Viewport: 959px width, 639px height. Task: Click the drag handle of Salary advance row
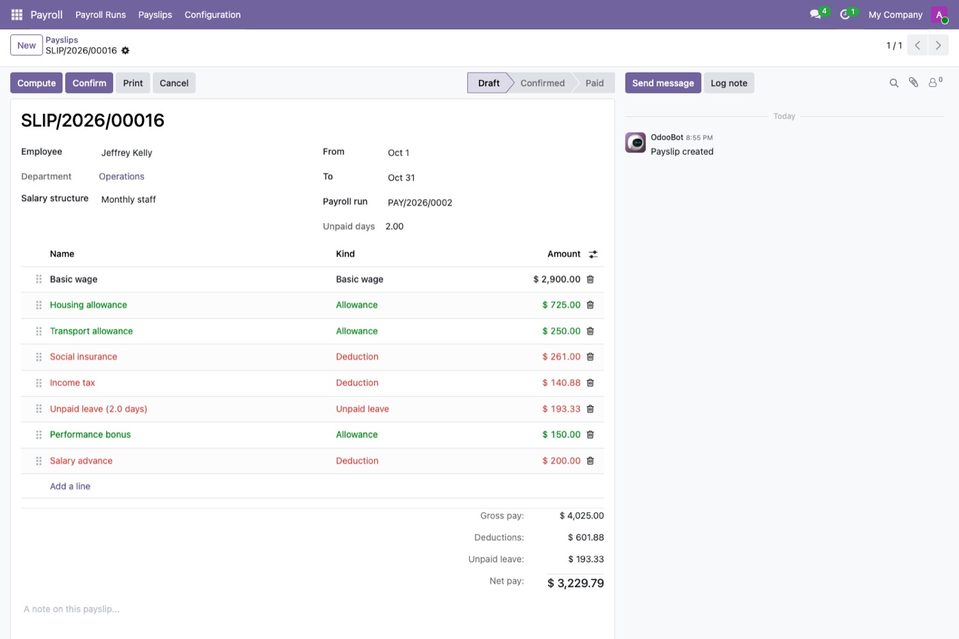[x=39, y=461]
